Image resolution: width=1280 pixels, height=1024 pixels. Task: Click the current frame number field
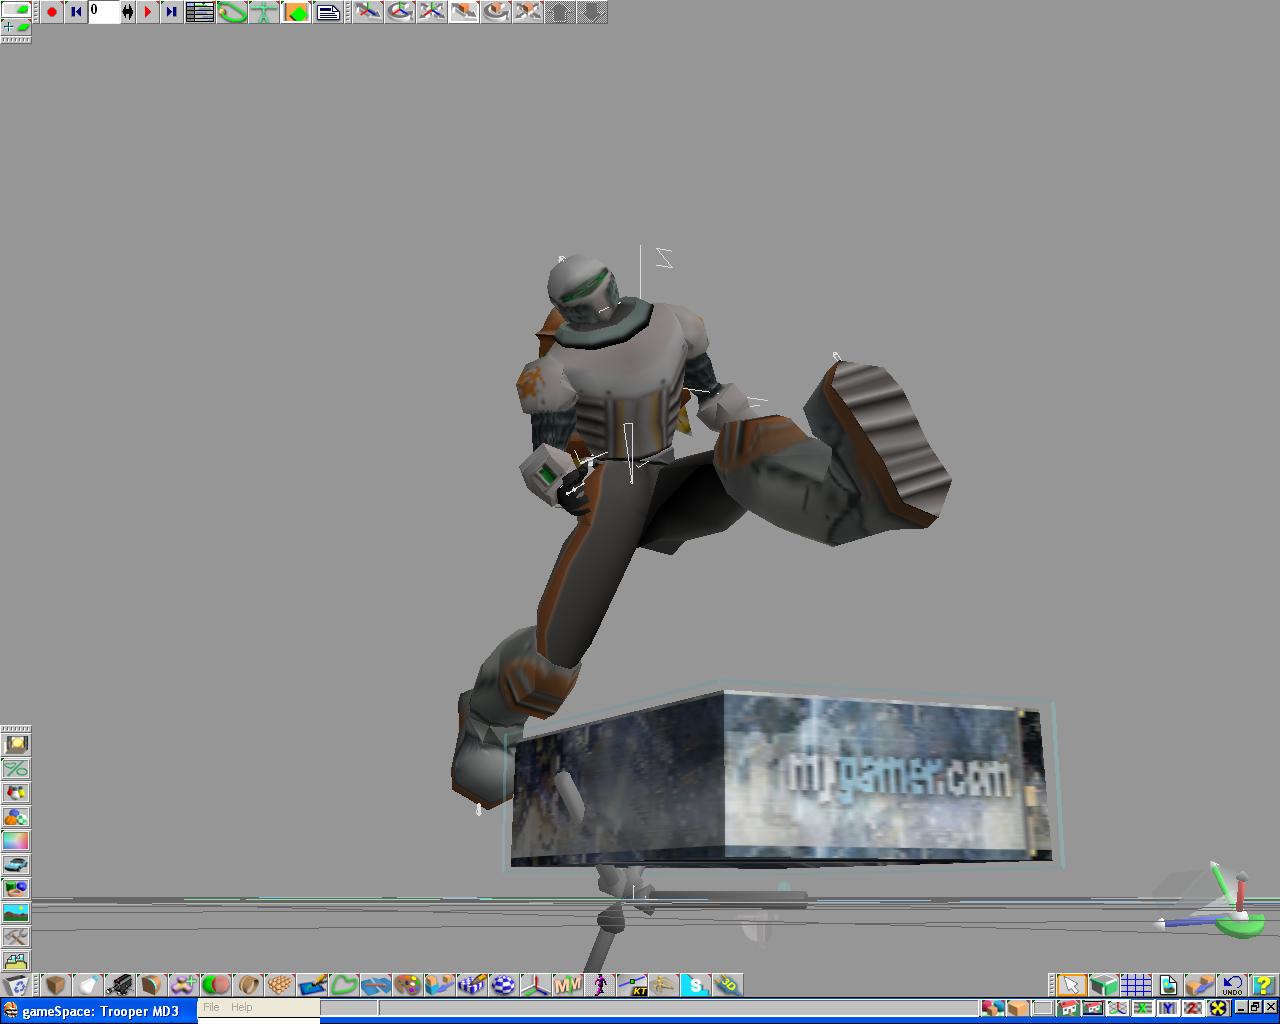(x=104, y=12)
